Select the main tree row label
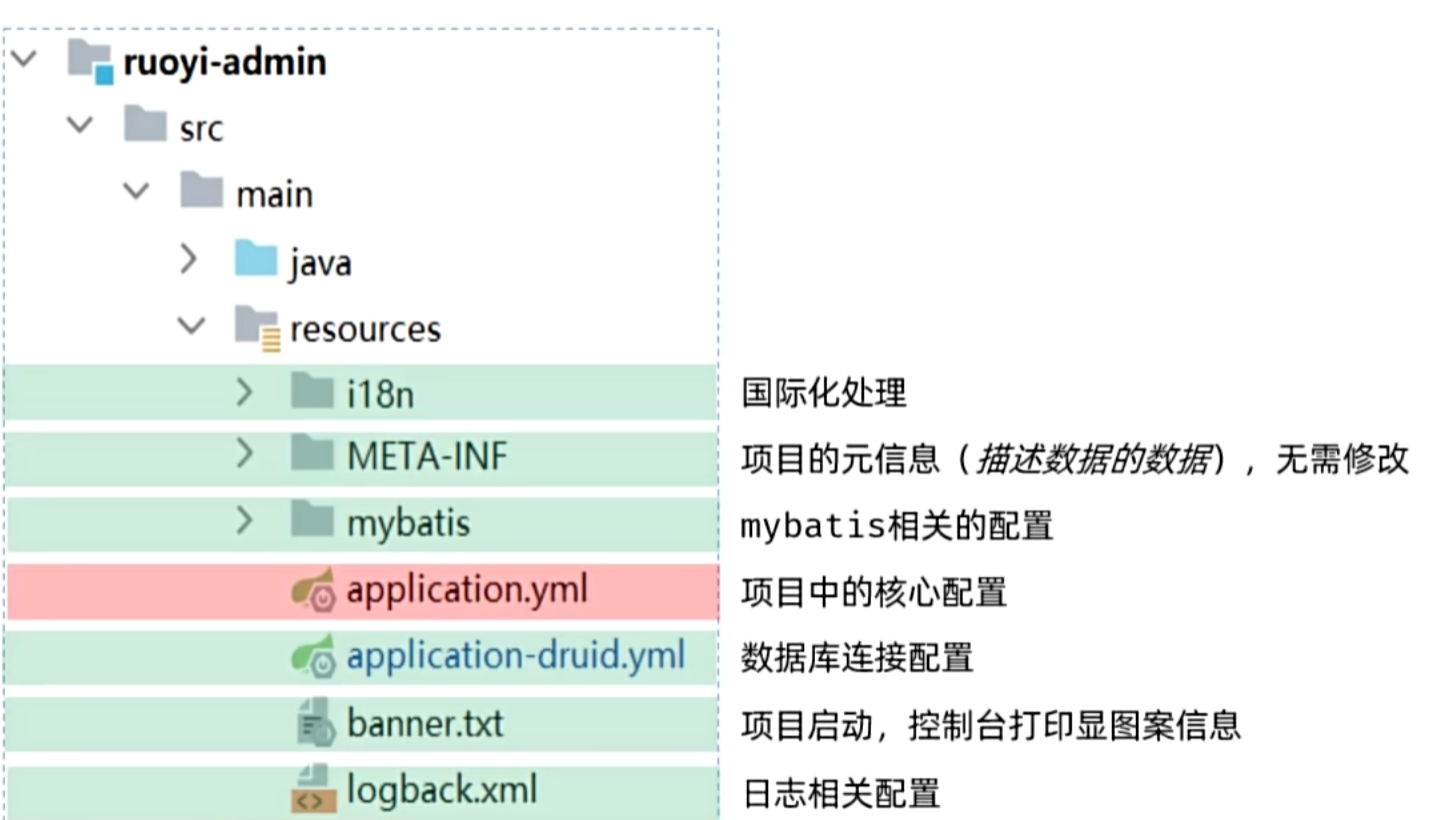1442x820 pixels. 274,194
